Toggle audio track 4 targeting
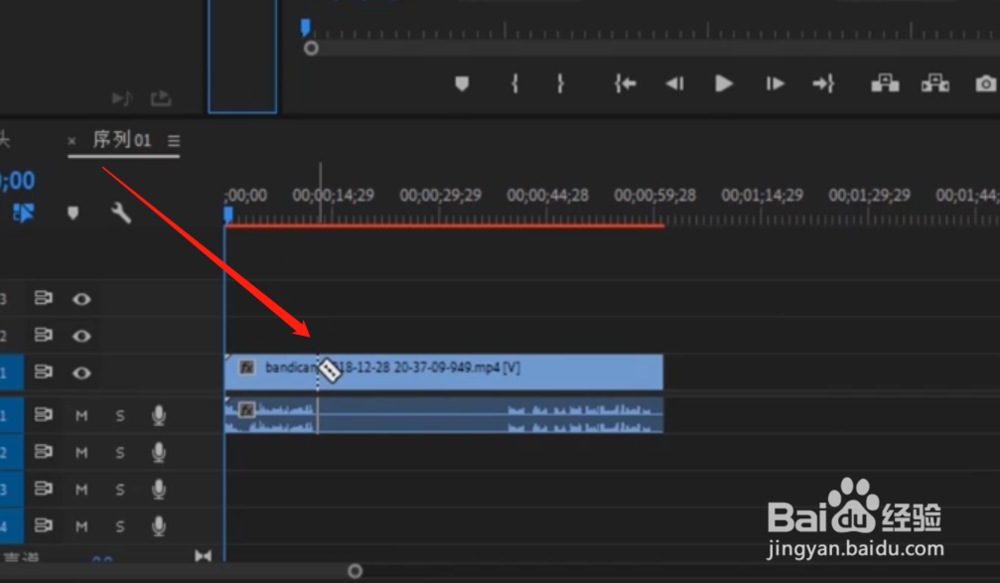The height and width of the screenshot is (583, 1000). point(11,526)
